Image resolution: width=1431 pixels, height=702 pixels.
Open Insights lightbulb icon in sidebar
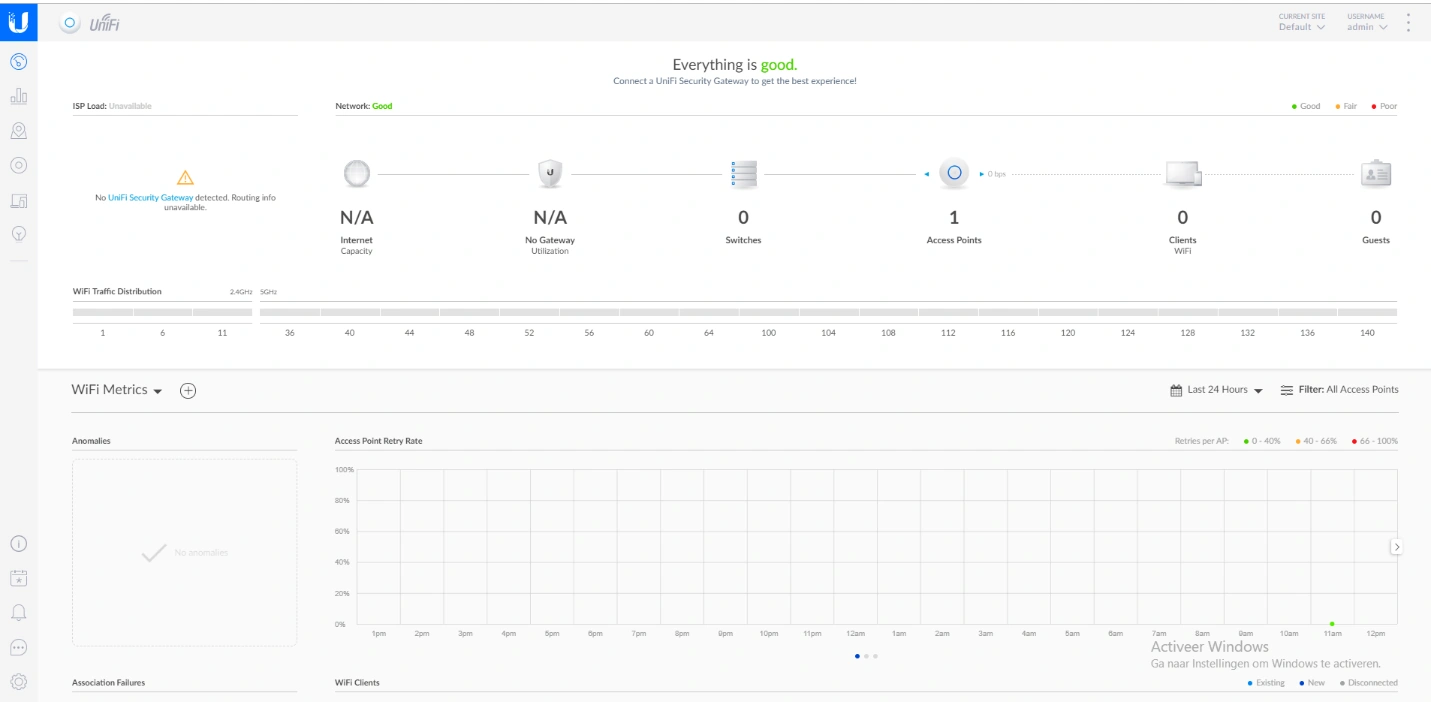(18, 234)
